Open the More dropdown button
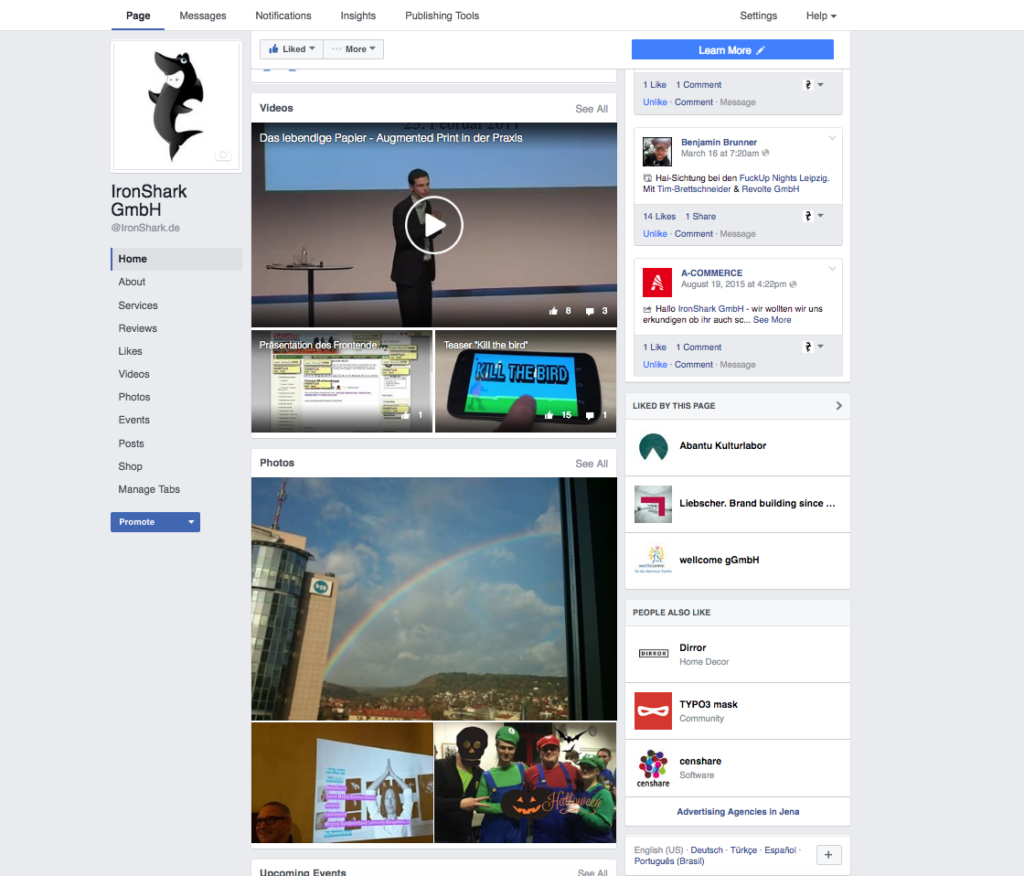The width and height of the screenshot is (1024, 876). (x=353, y=49)
